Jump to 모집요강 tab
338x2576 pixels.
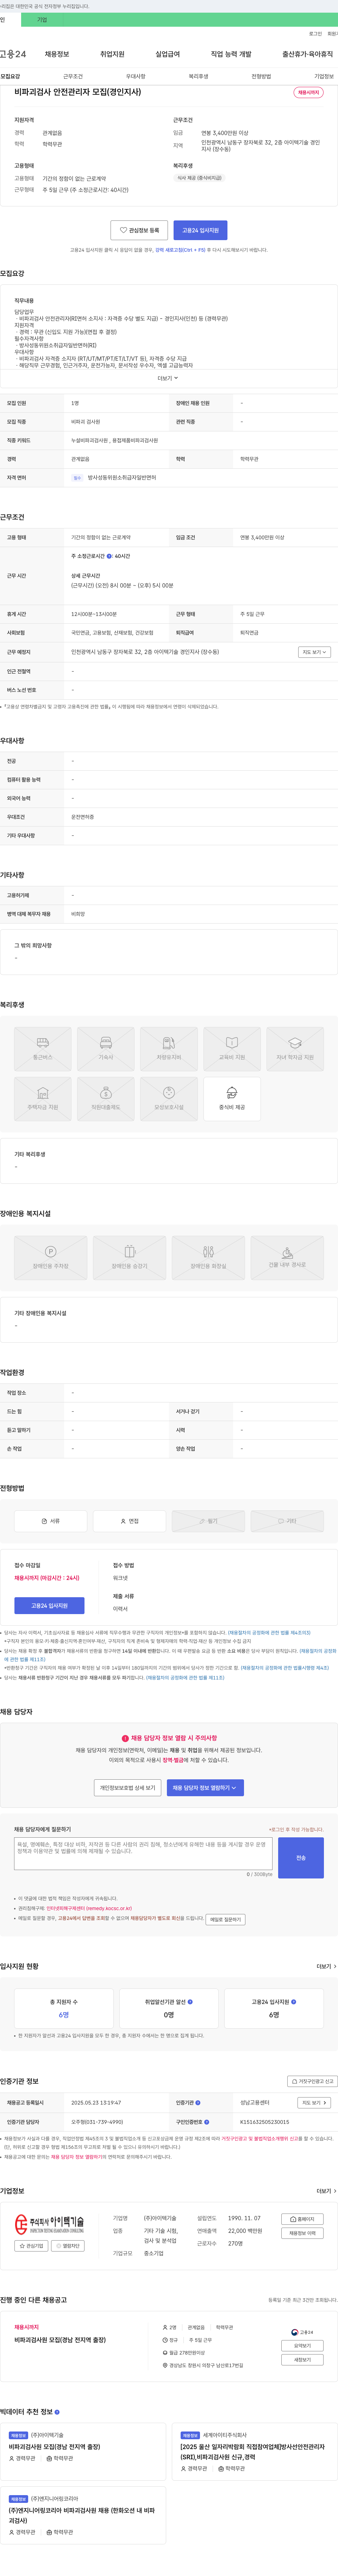10,76
